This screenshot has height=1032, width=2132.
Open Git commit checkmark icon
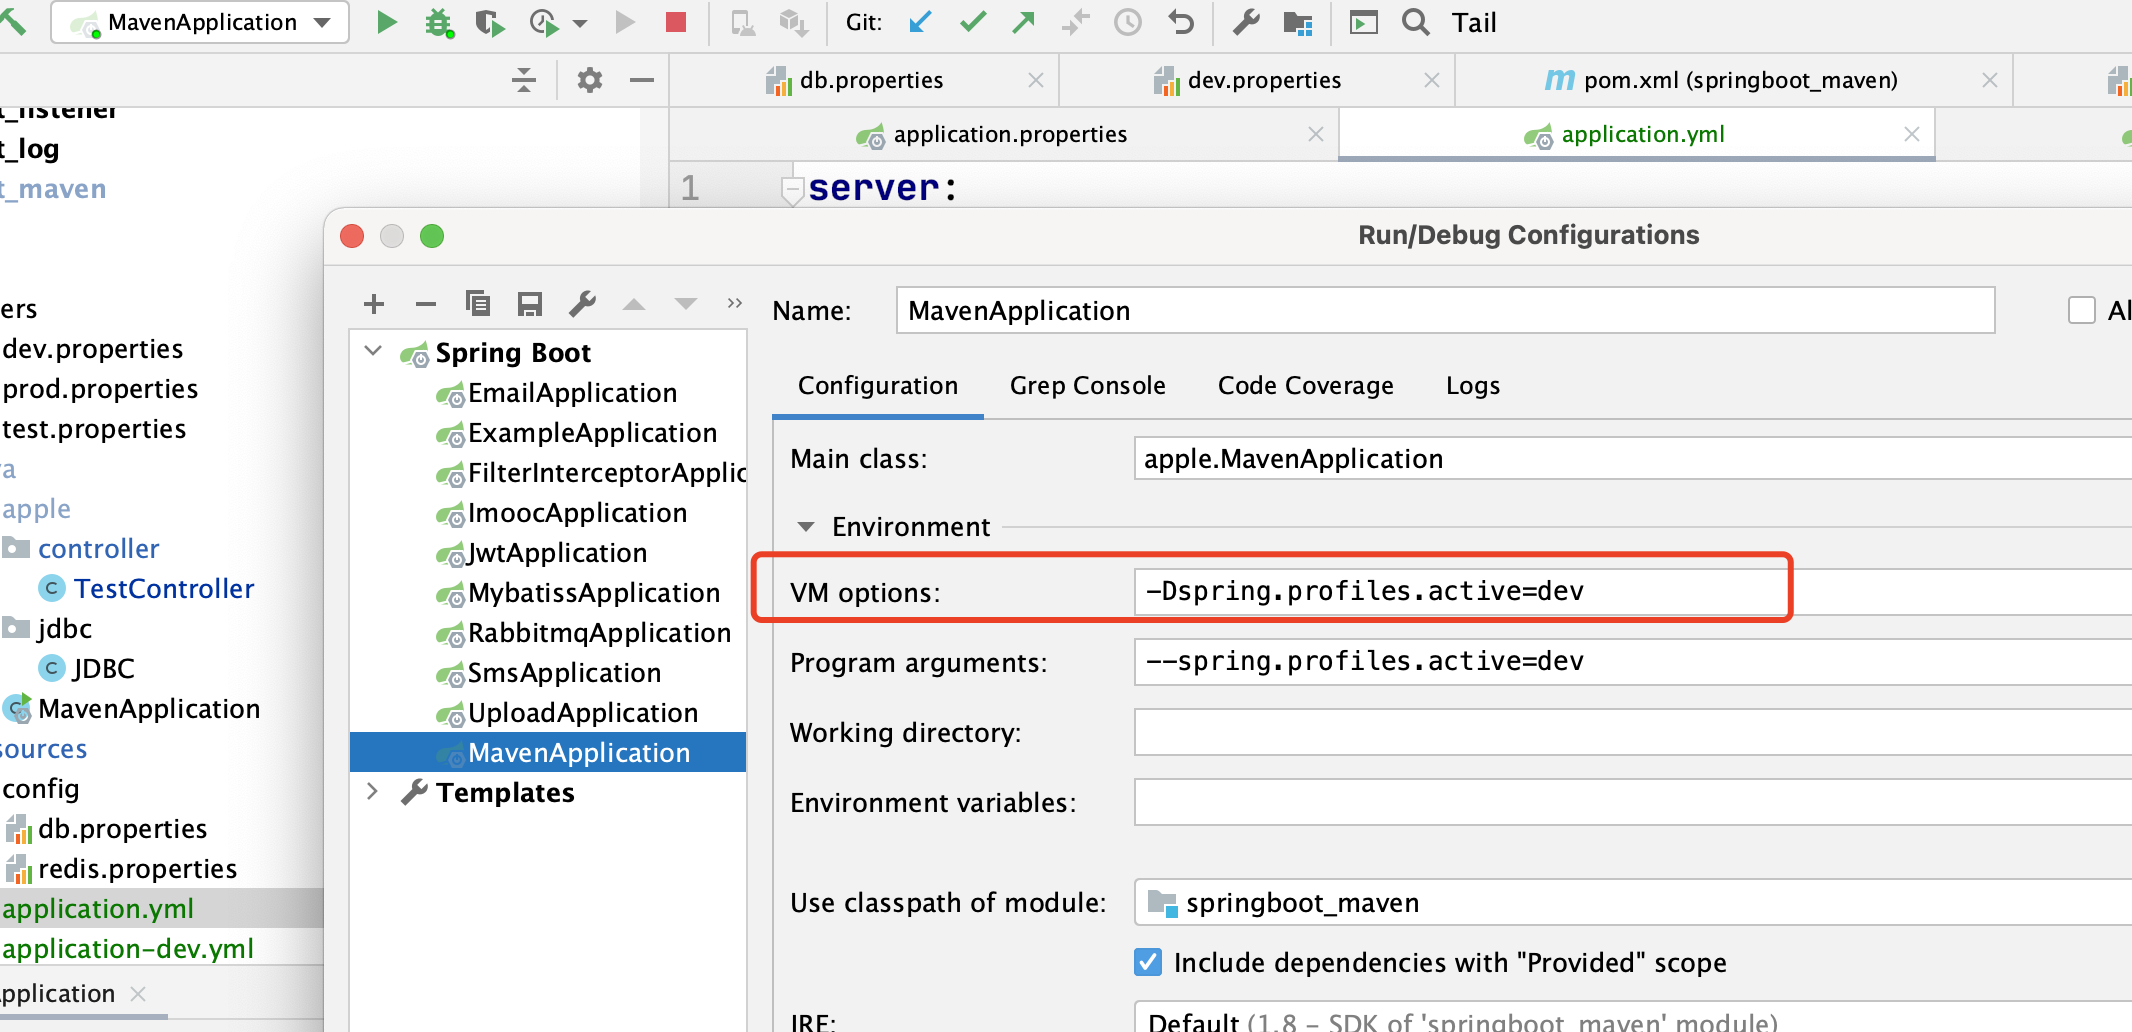[971, 22]
